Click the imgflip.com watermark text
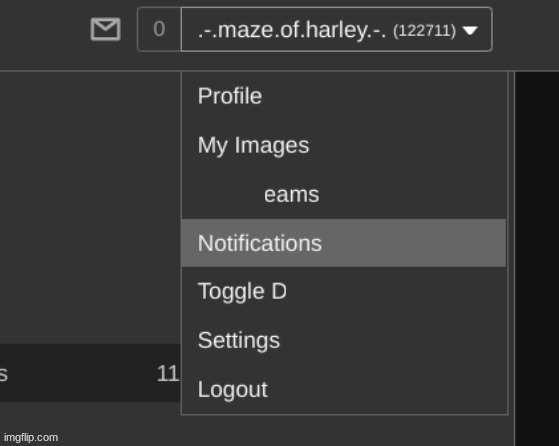The width and height of the screenshot is (559, 446). [31, 437]
